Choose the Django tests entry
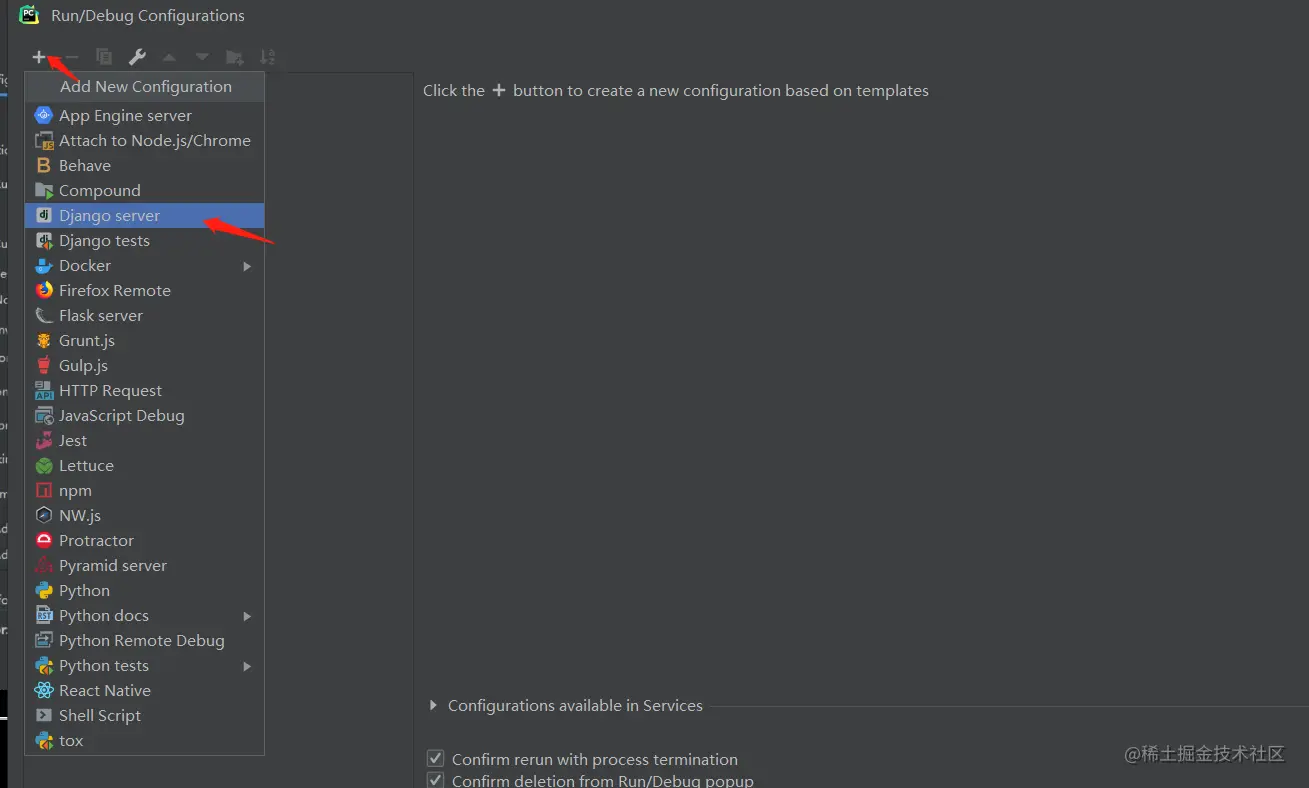The width and height of the screenshot is (1309, 788). pyautogui.click(x=145, y=240)
